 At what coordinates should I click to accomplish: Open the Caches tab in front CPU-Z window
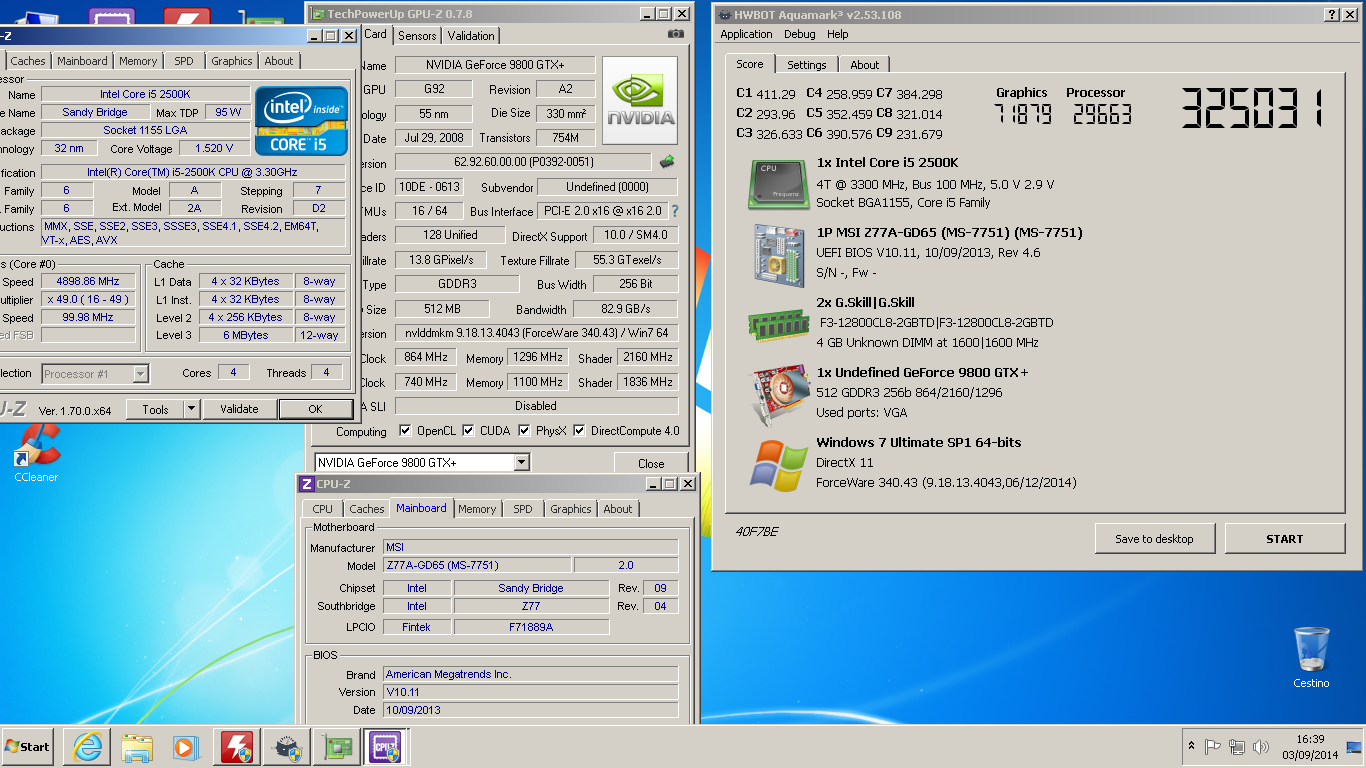[x=367, y=509]
